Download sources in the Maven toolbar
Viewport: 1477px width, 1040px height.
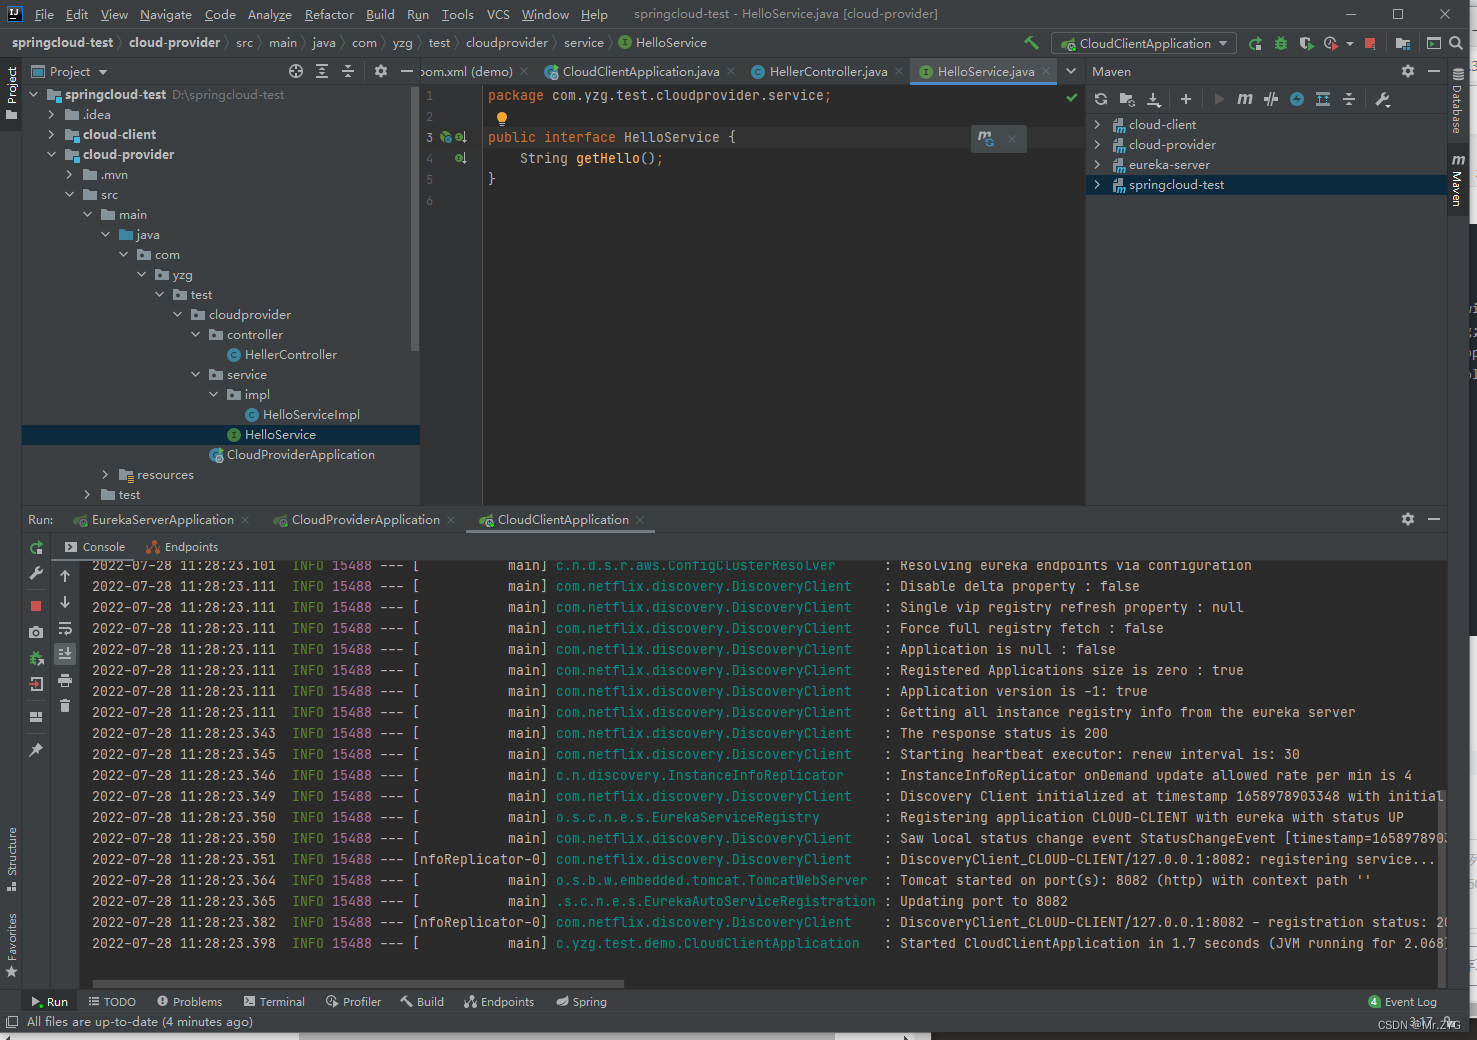point(1153,99)
